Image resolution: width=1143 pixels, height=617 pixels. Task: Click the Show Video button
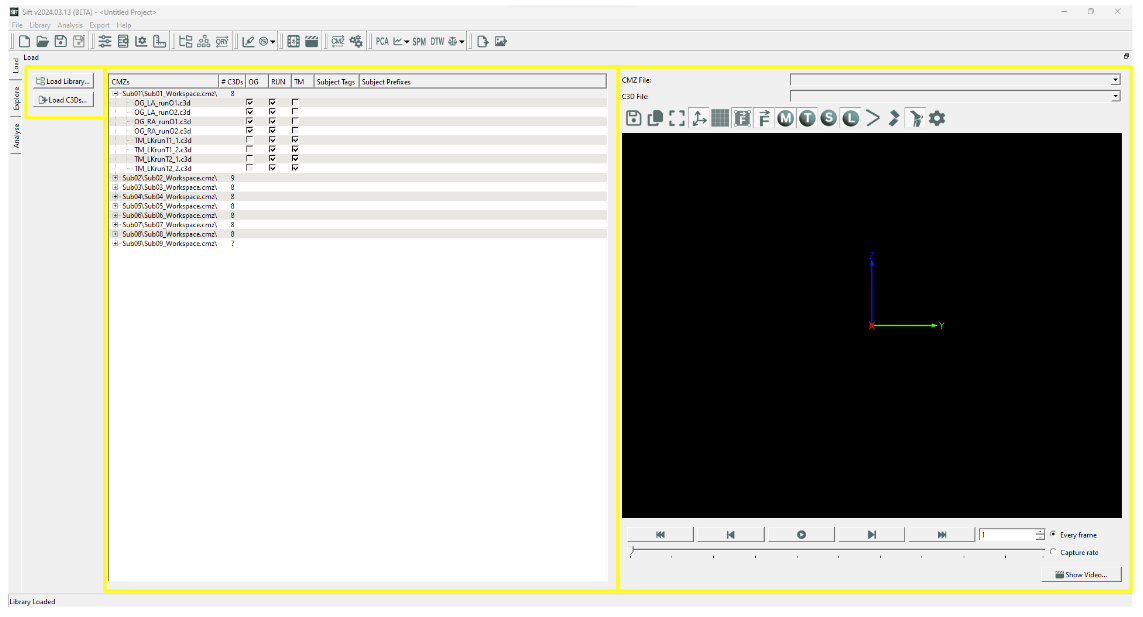1082,575
